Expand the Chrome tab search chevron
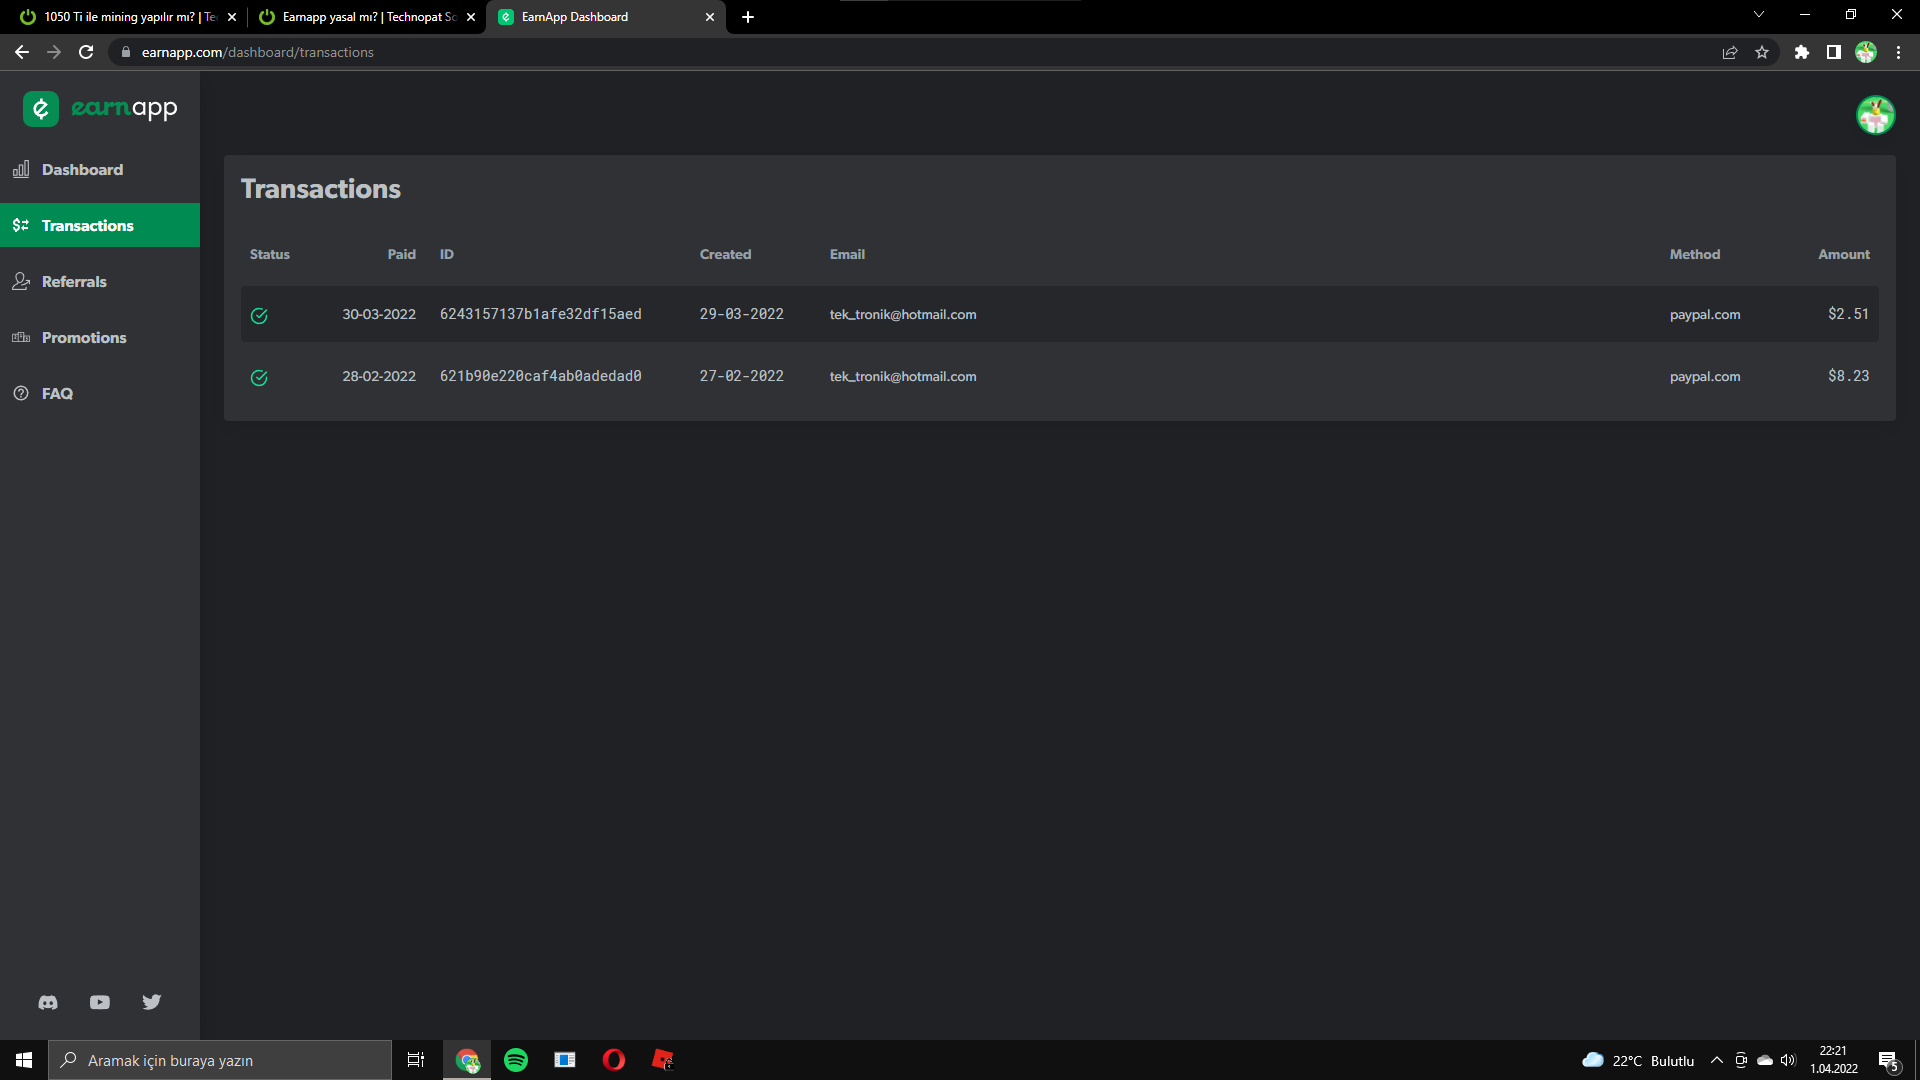The height and width of the screenshot is (1080, 1920). click(1759, 15)
